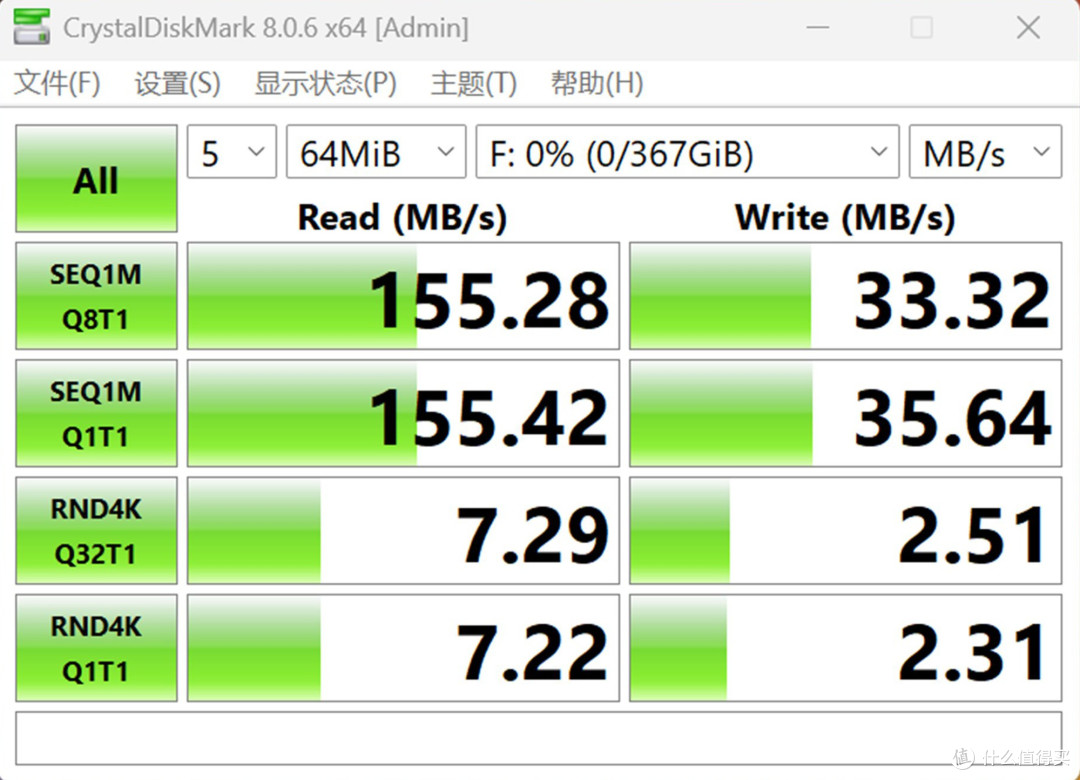Close the CrystalDiskMark window
Screen dimensions: 1080x780
click(1028, 28)
